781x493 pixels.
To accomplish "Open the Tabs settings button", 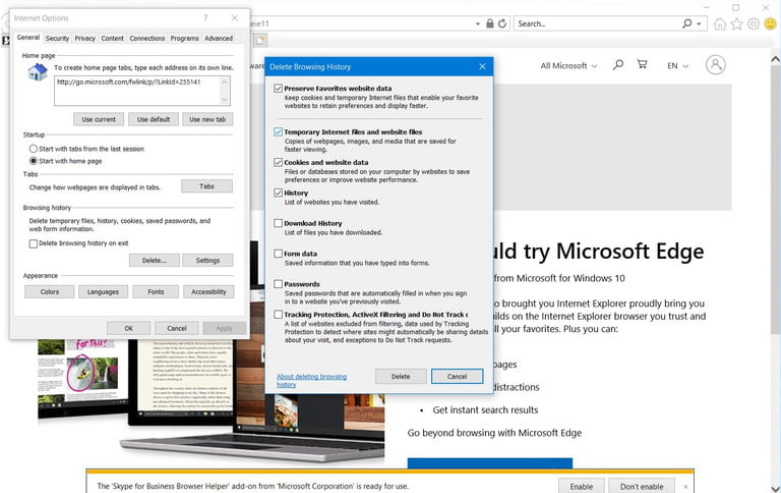I will pyautogui.click(x=207, y=186).
